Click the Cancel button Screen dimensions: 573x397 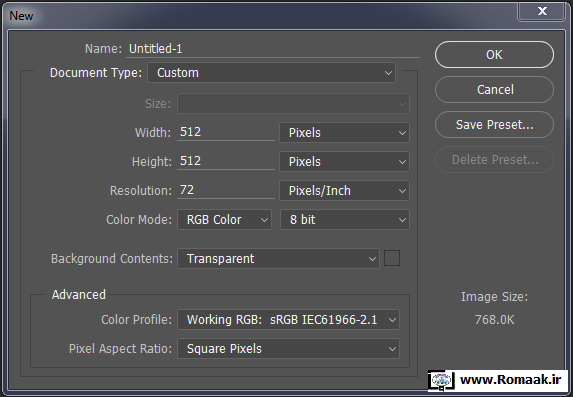coord(494,90)
